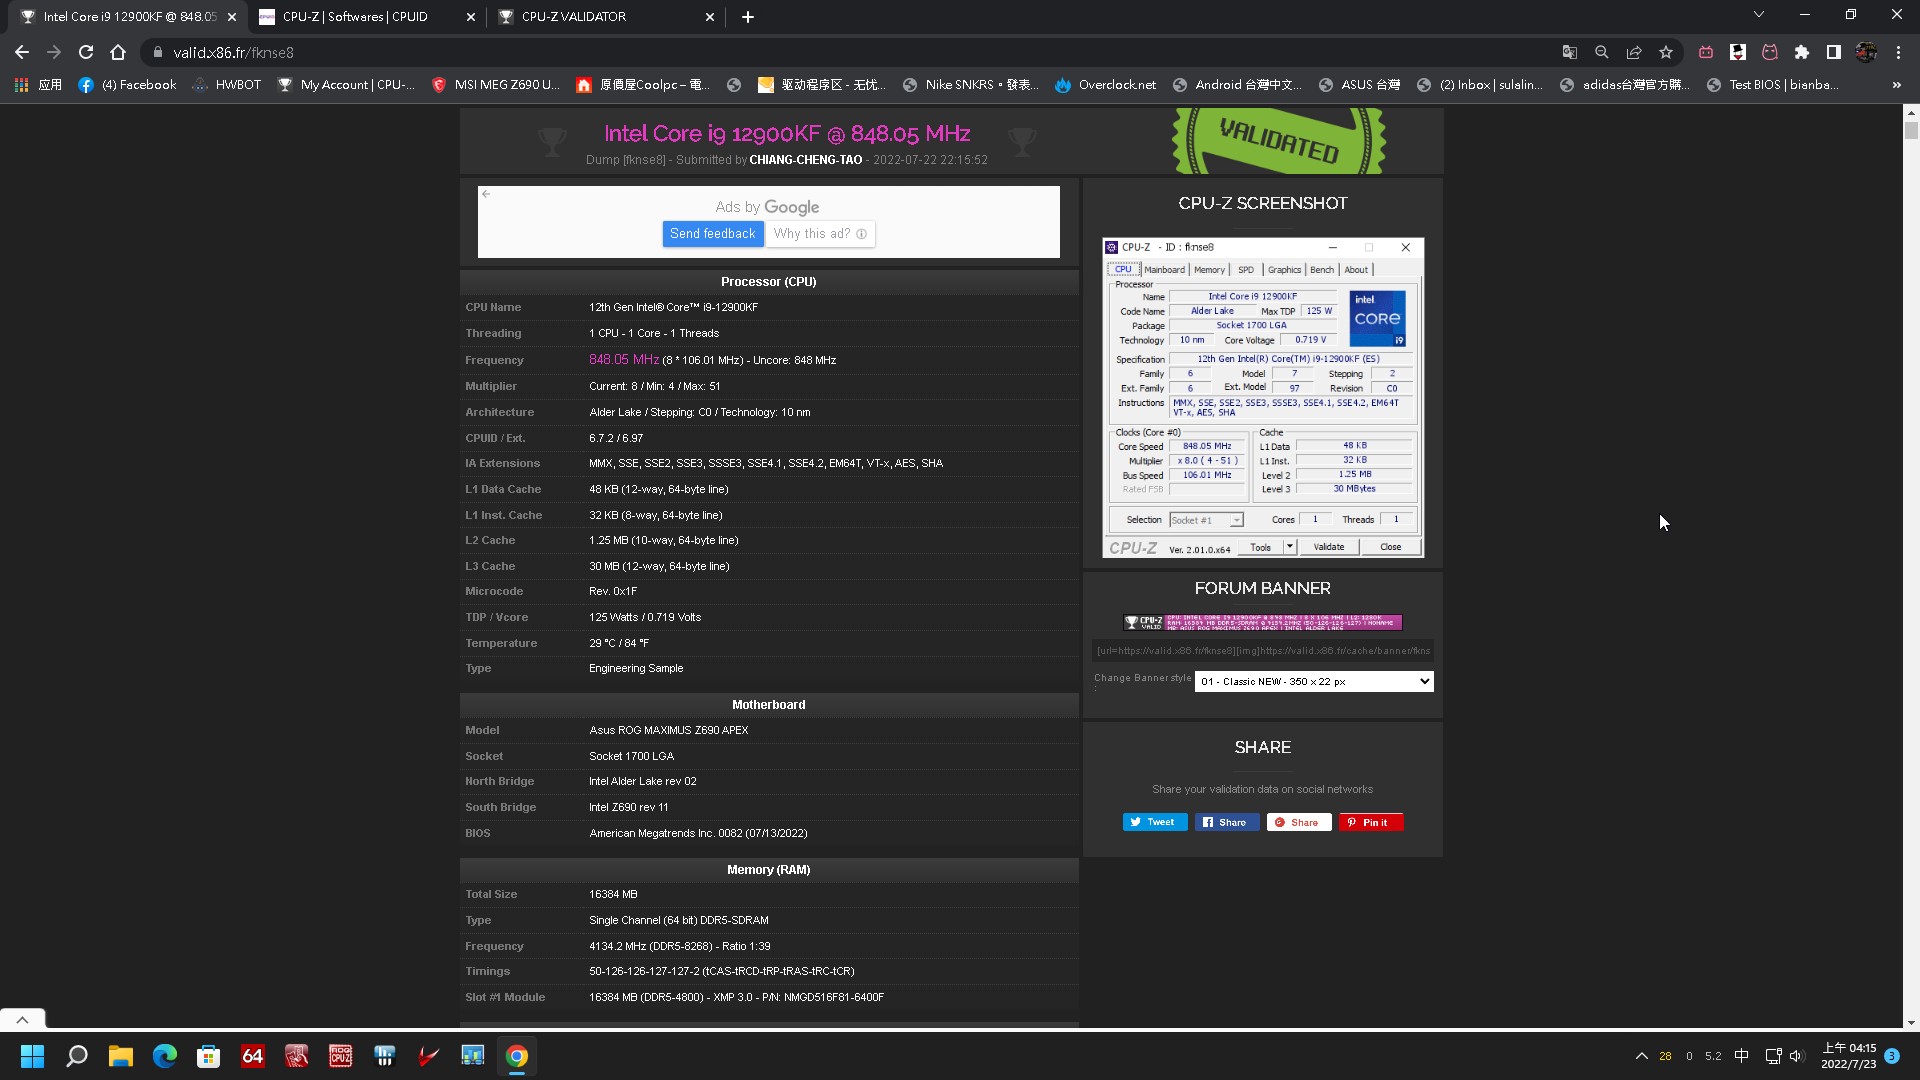
Task: Expand the bottom-left panel chevron
Action: 22,1019
